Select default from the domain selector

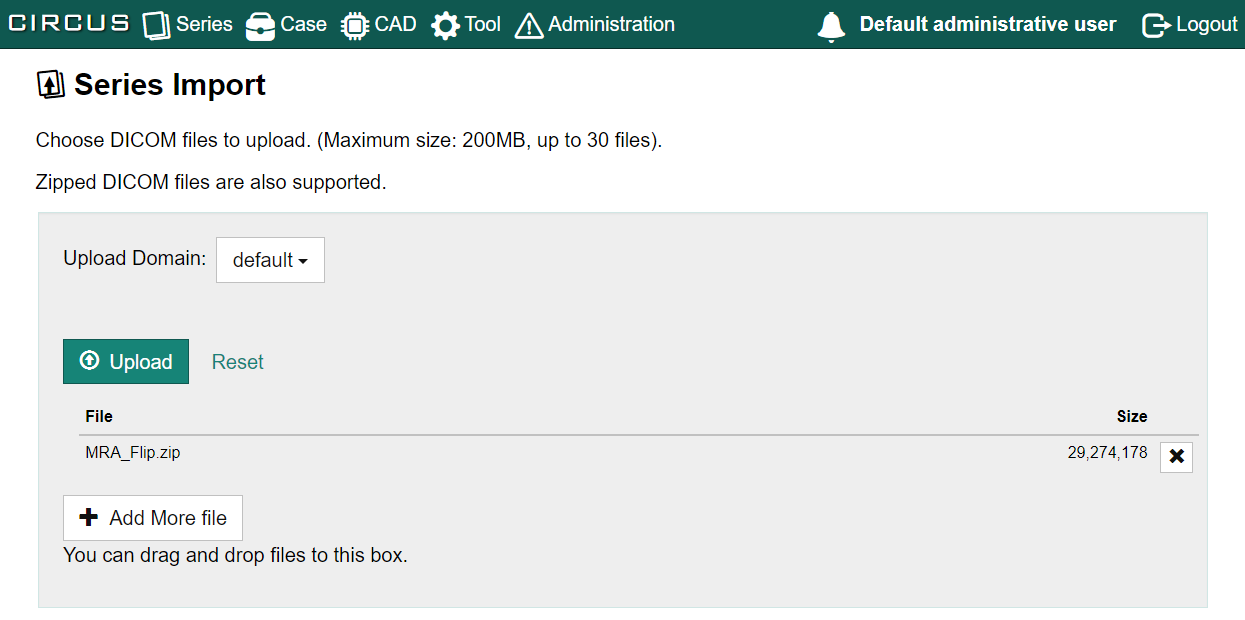pos(270,259)
